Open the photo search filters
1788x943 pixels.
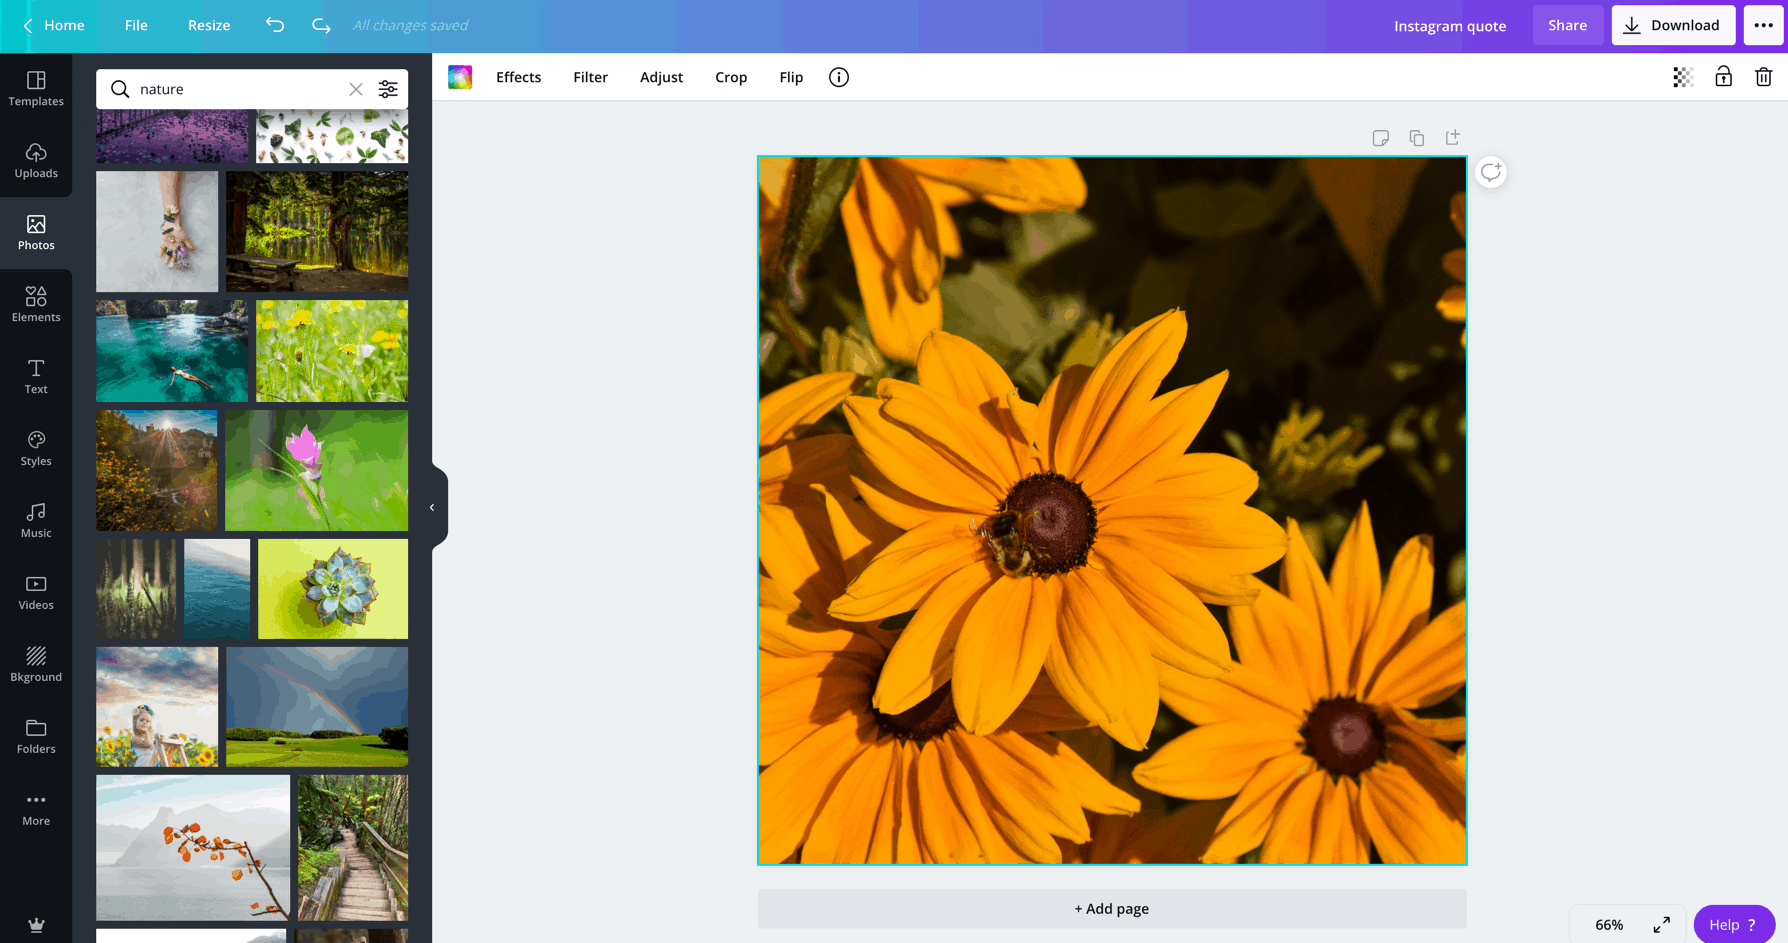[388, 89]
